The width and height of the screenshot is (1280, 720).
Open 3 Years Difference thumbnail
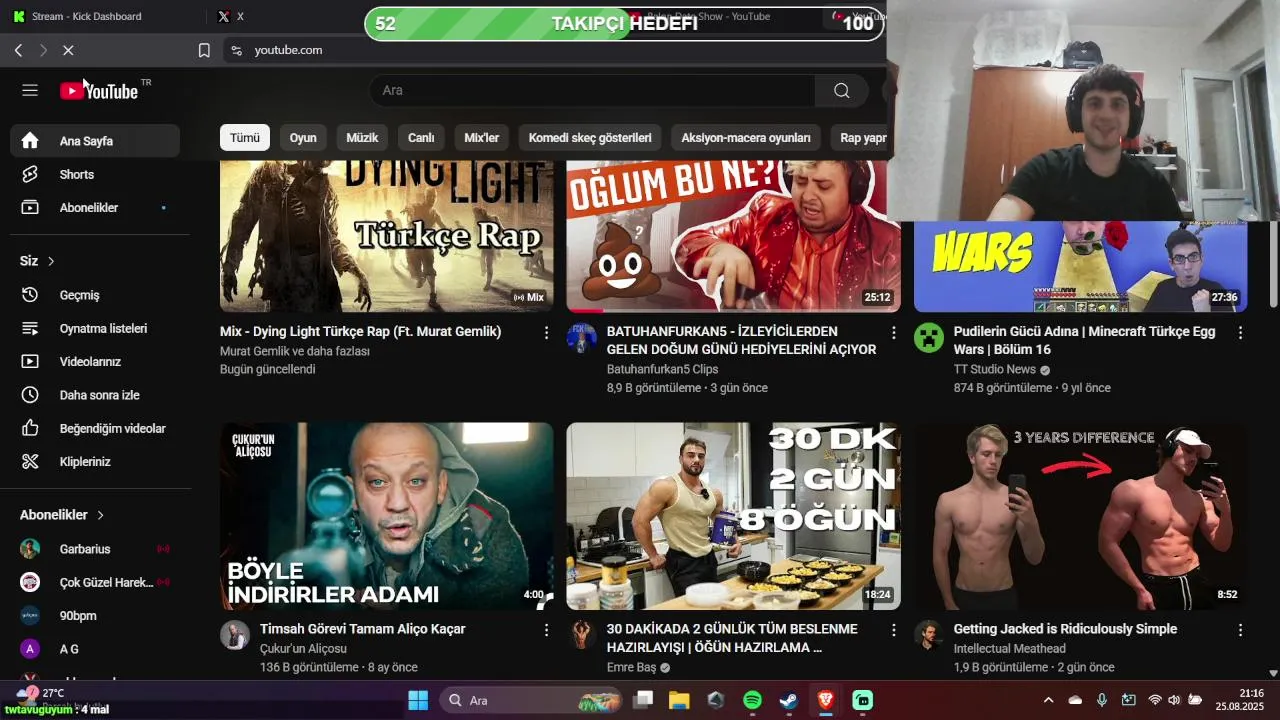(x=1080, y=516)
